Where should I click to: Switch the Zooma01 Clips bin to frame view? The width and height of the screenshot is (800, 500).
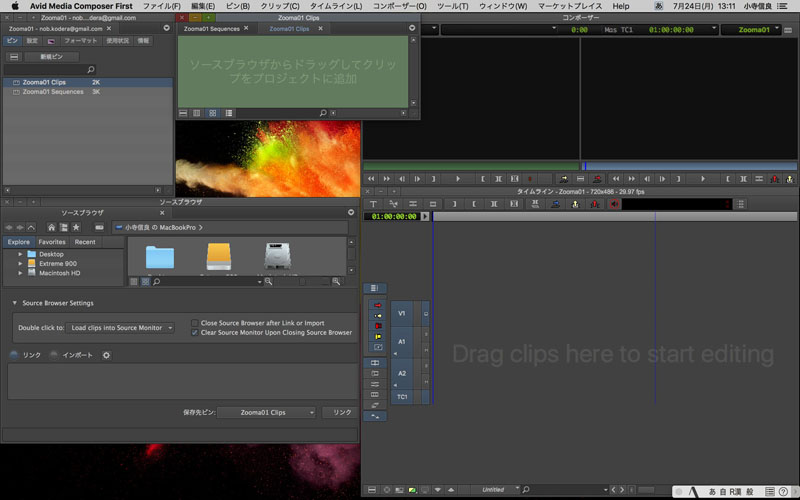[212, 113]
